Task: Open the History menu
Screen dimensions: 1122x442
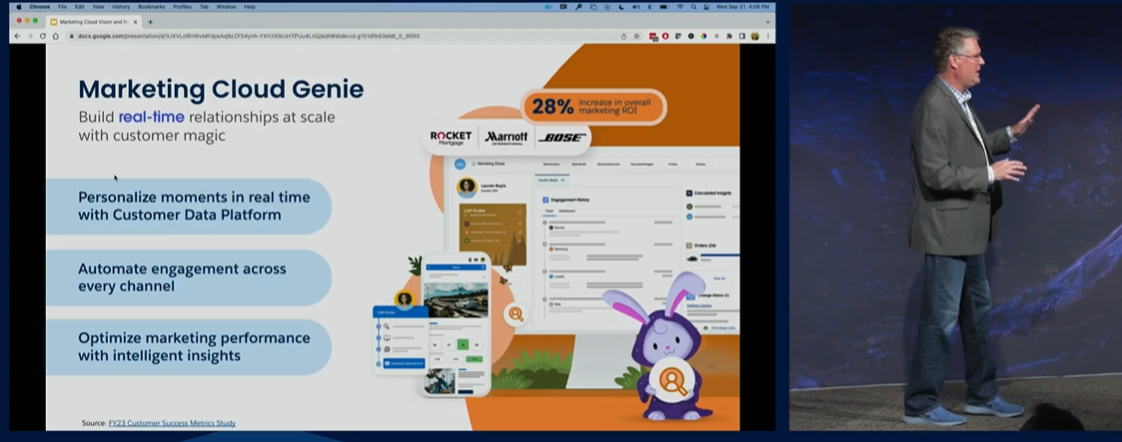Action: click(121, 6)
